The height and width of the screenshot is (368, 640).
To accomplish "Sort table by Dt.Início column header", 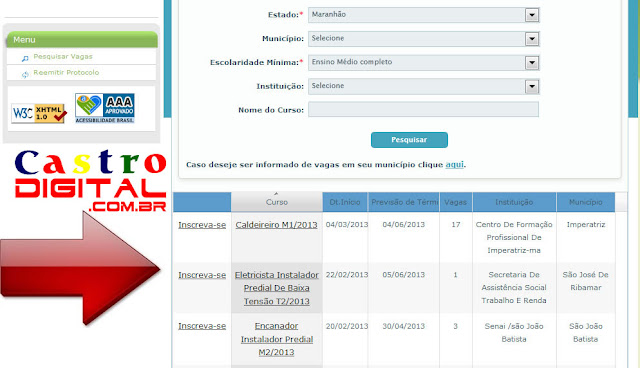I will pos(345,202).
